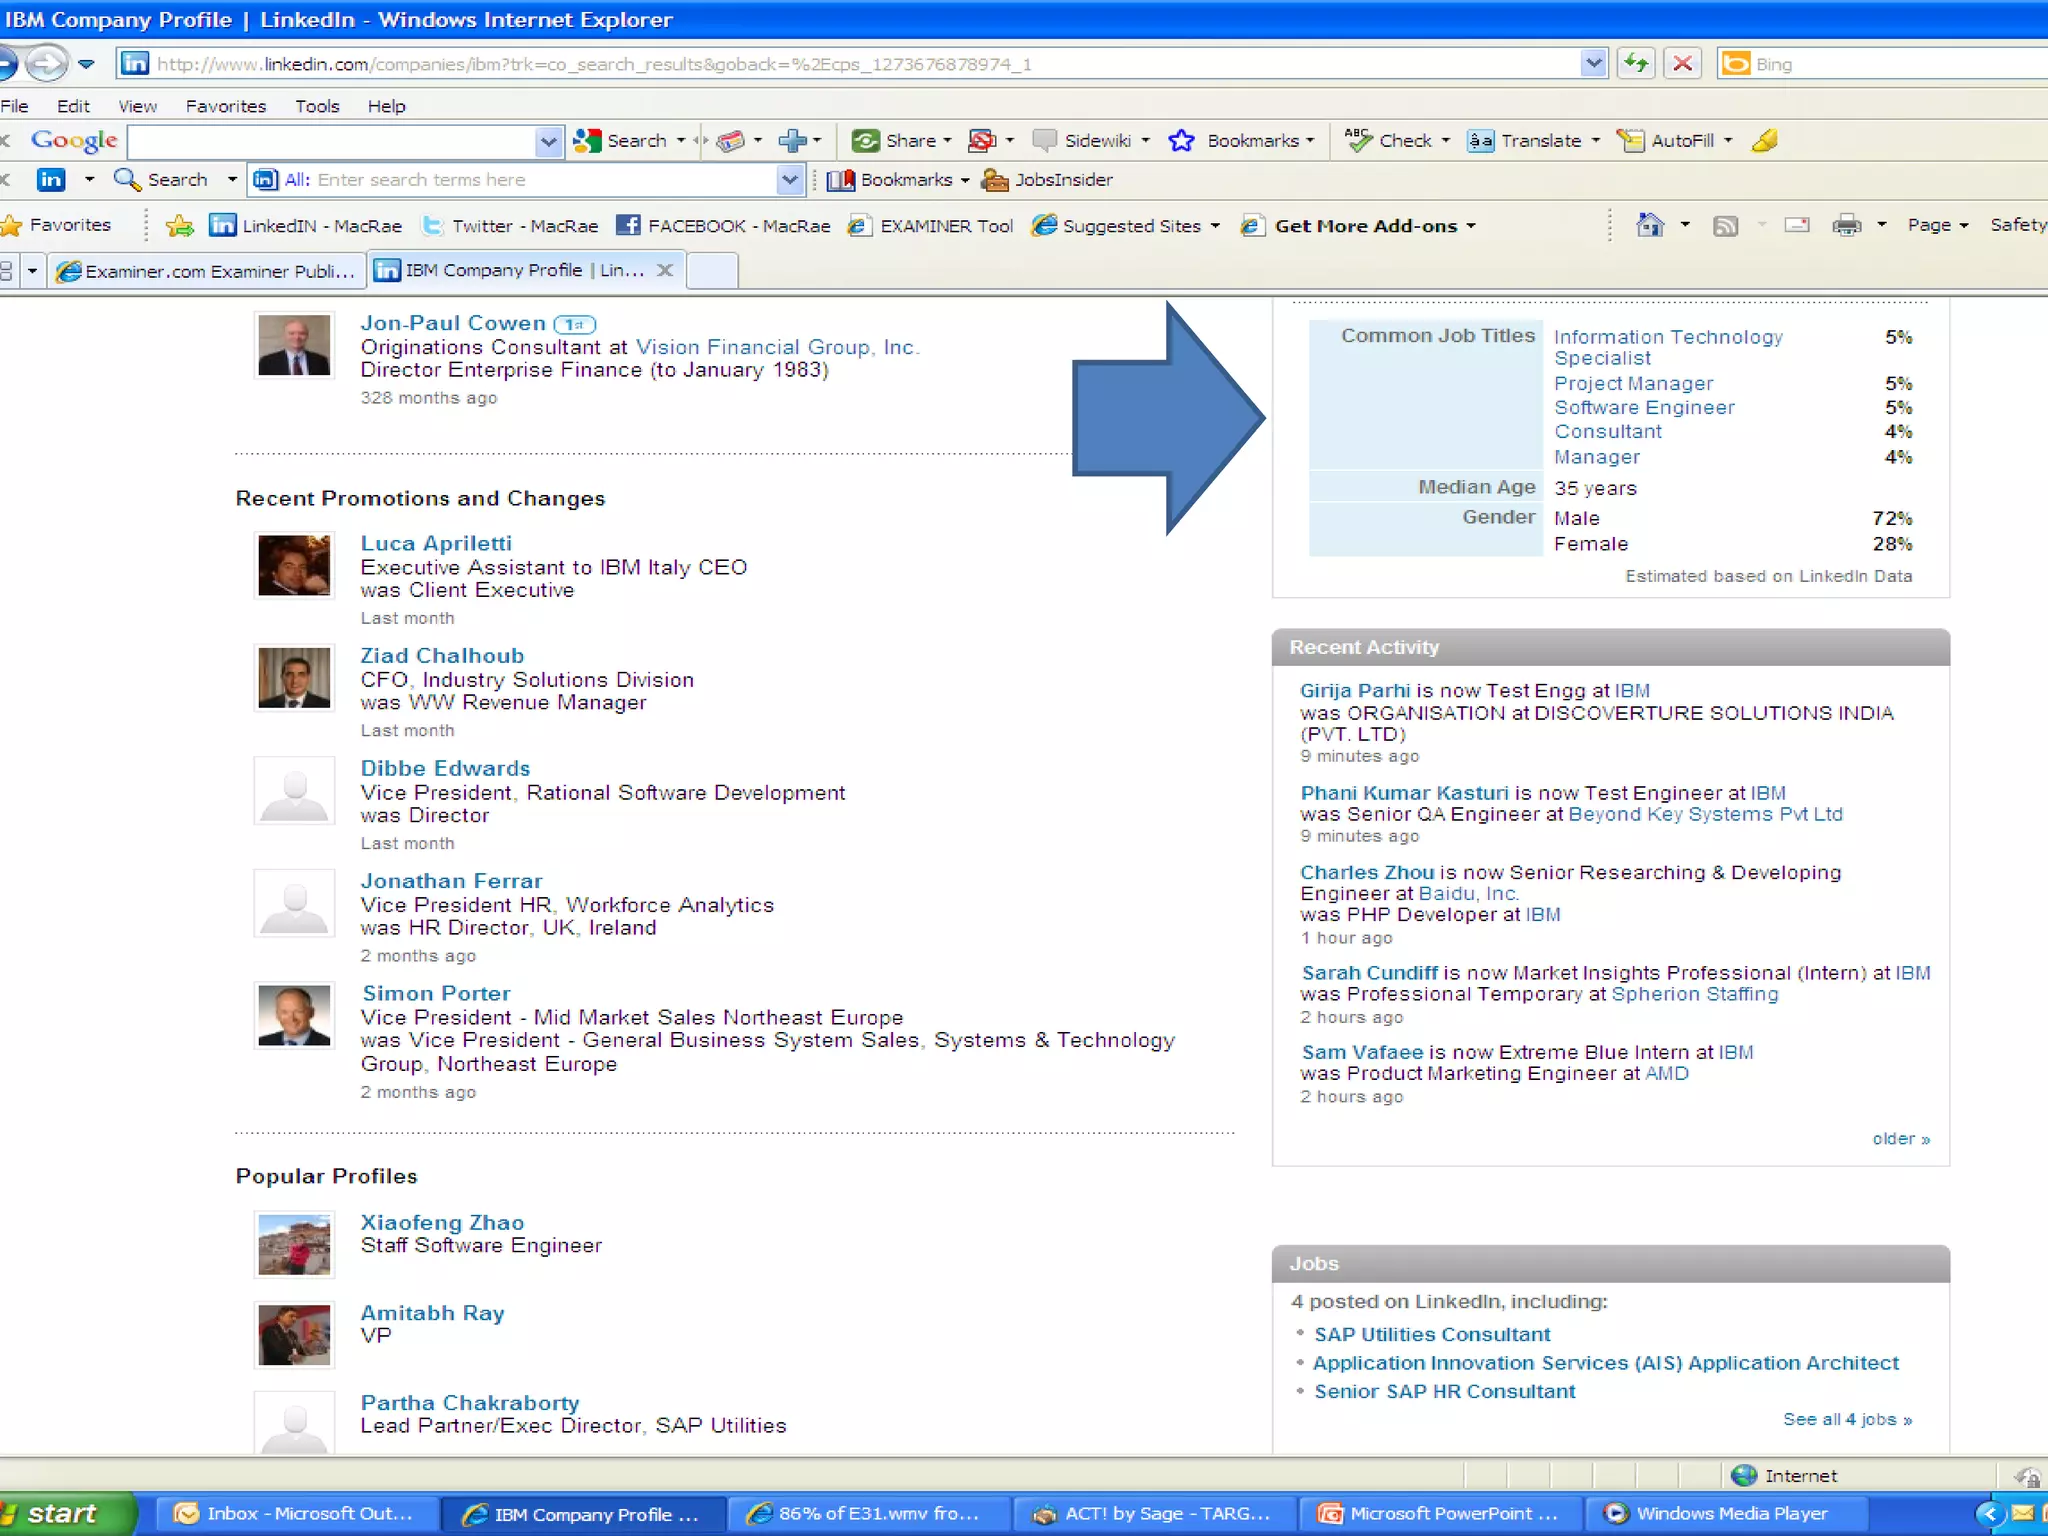
Task: Click the red Stop loading button
Action: coord(1683,64)
